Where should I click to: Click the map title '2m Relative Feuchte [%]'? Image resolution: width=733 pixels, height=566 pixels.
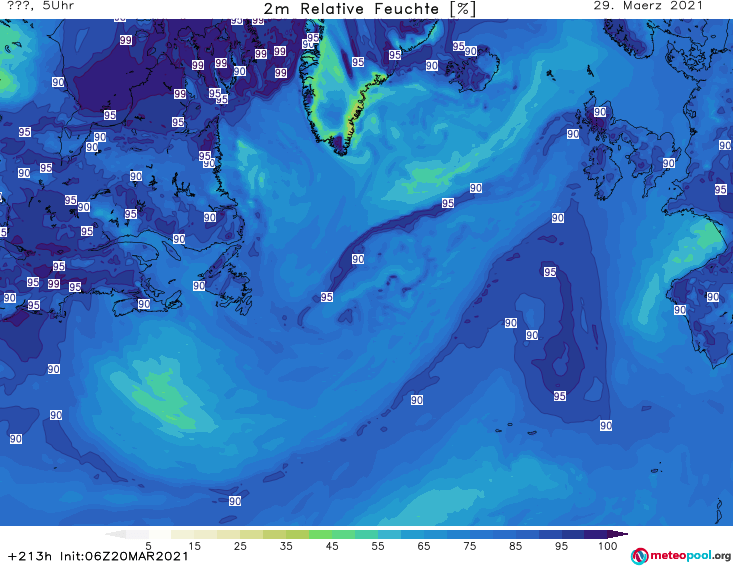(370, 9)
